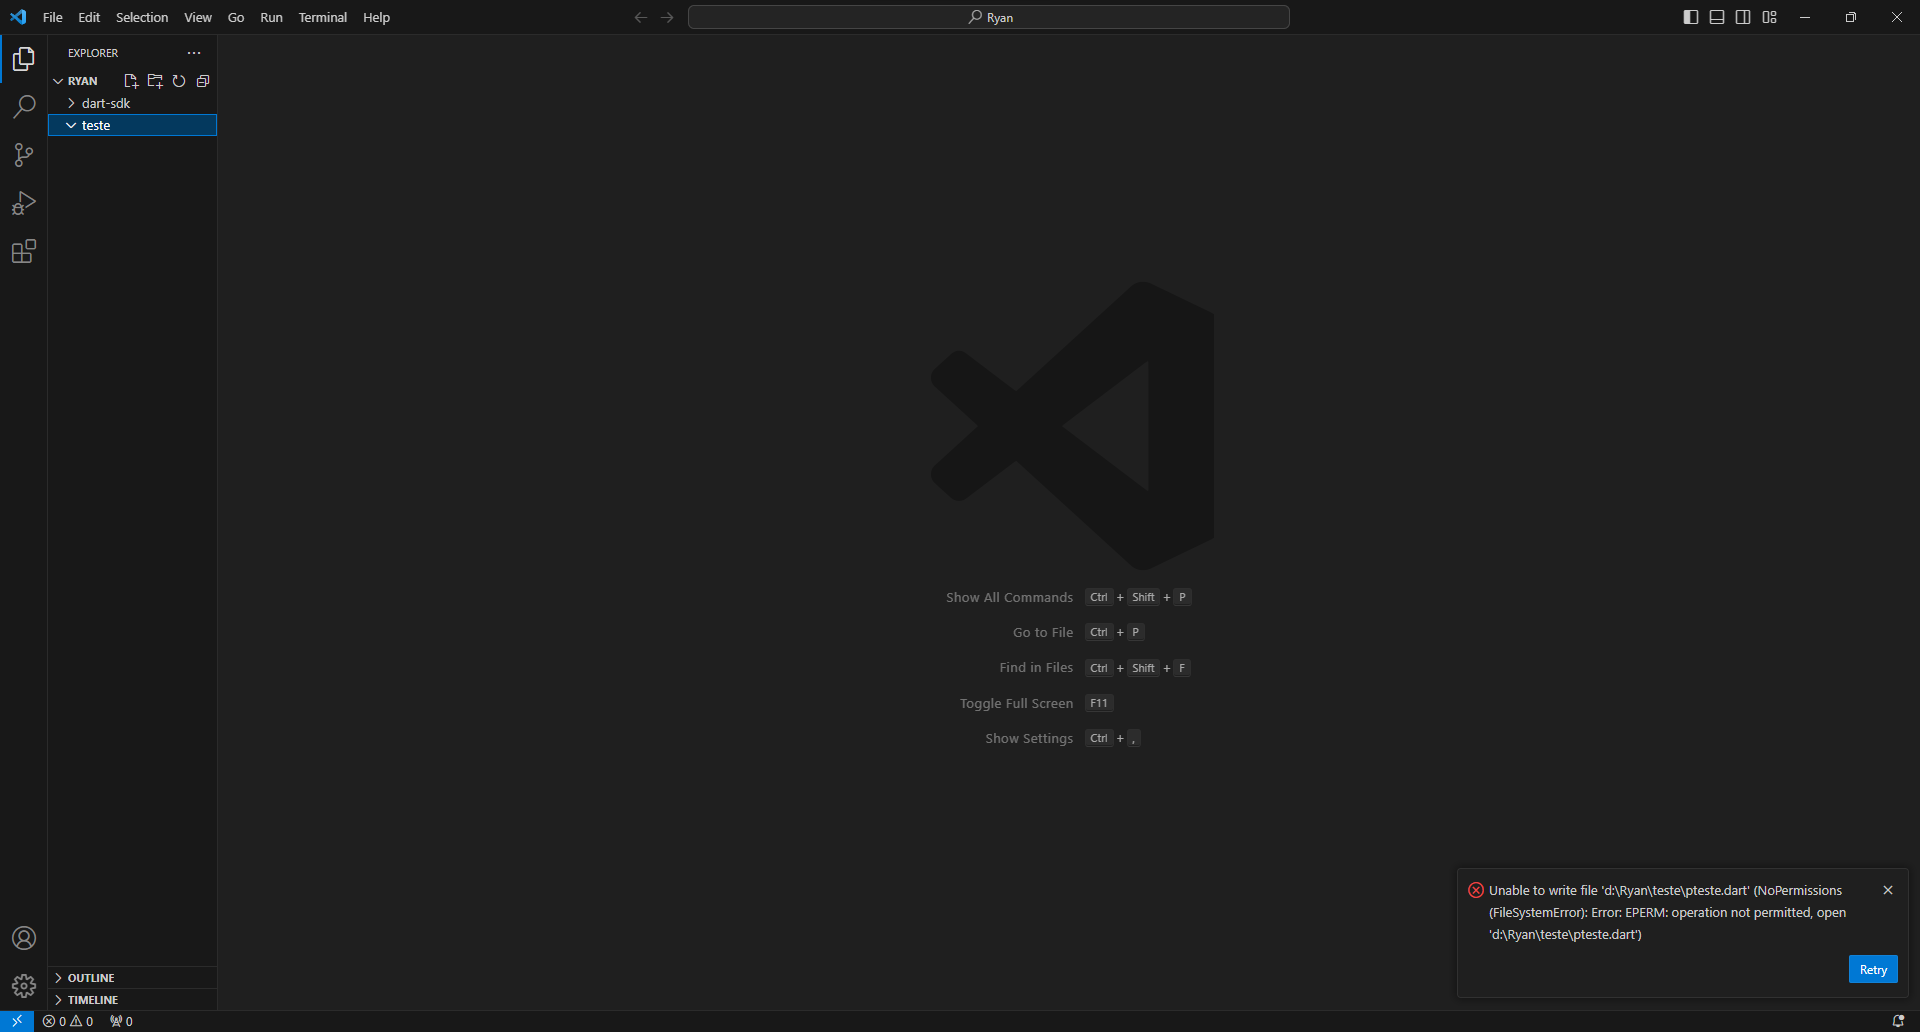
Task: Click Retry on the write error notification
Action: [1873, 969]
